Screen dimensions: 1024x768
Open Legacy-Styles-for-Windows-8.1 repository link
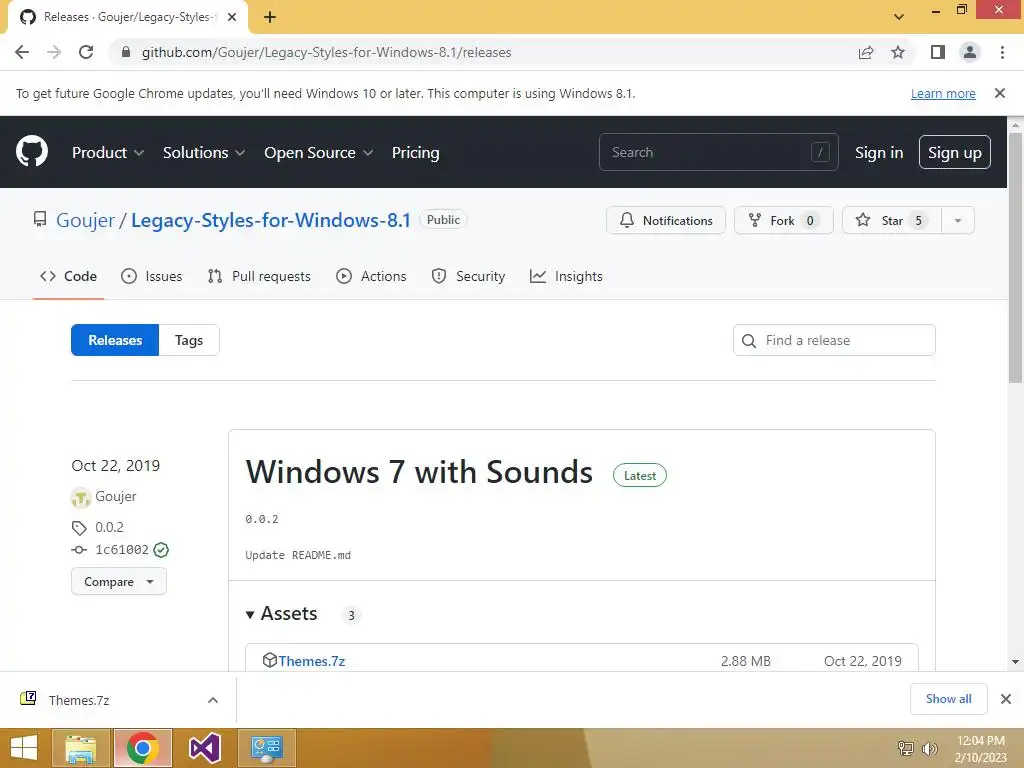(271, 220)
